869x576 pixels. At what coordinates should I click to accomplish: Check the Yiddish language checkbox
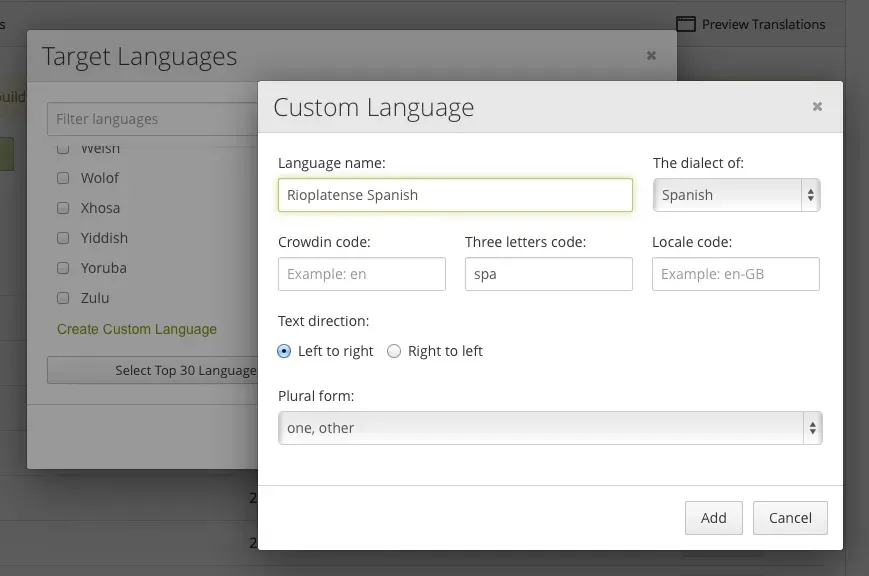(62, 237)
